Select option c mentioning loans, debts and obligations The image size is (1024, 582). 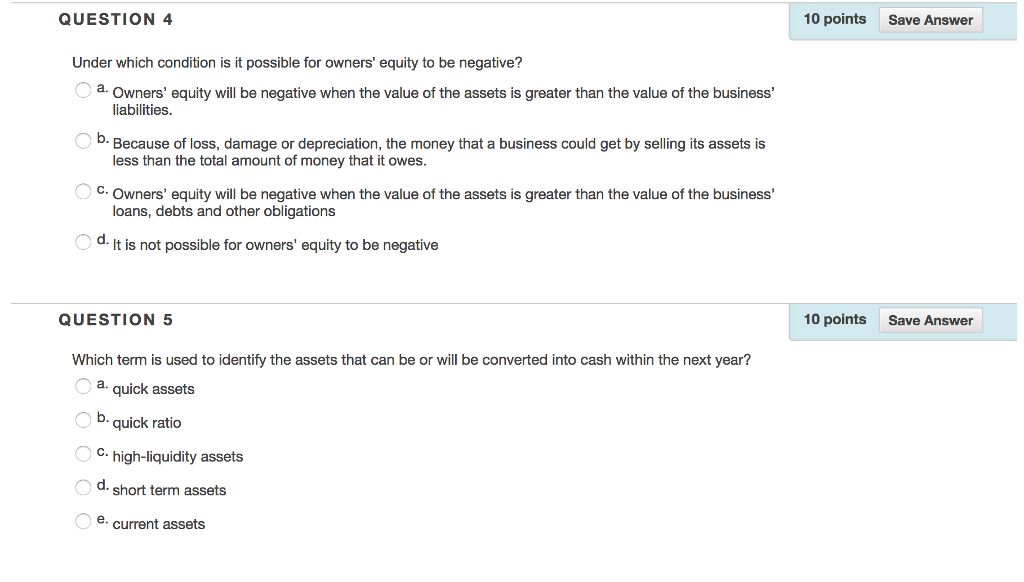[83, 190]
